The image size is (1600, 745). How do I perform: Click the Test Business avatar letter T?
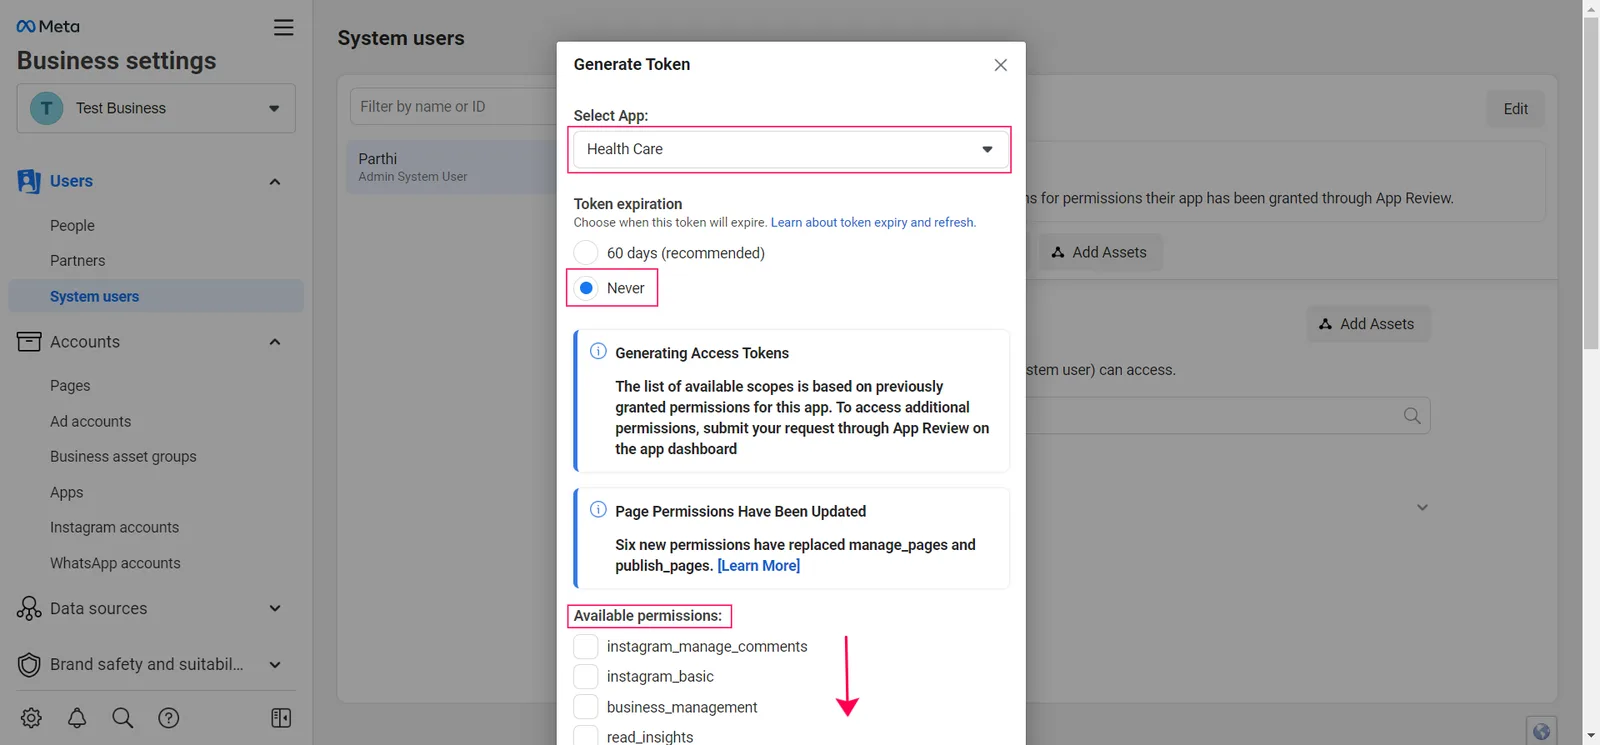(x=46, y=108)
